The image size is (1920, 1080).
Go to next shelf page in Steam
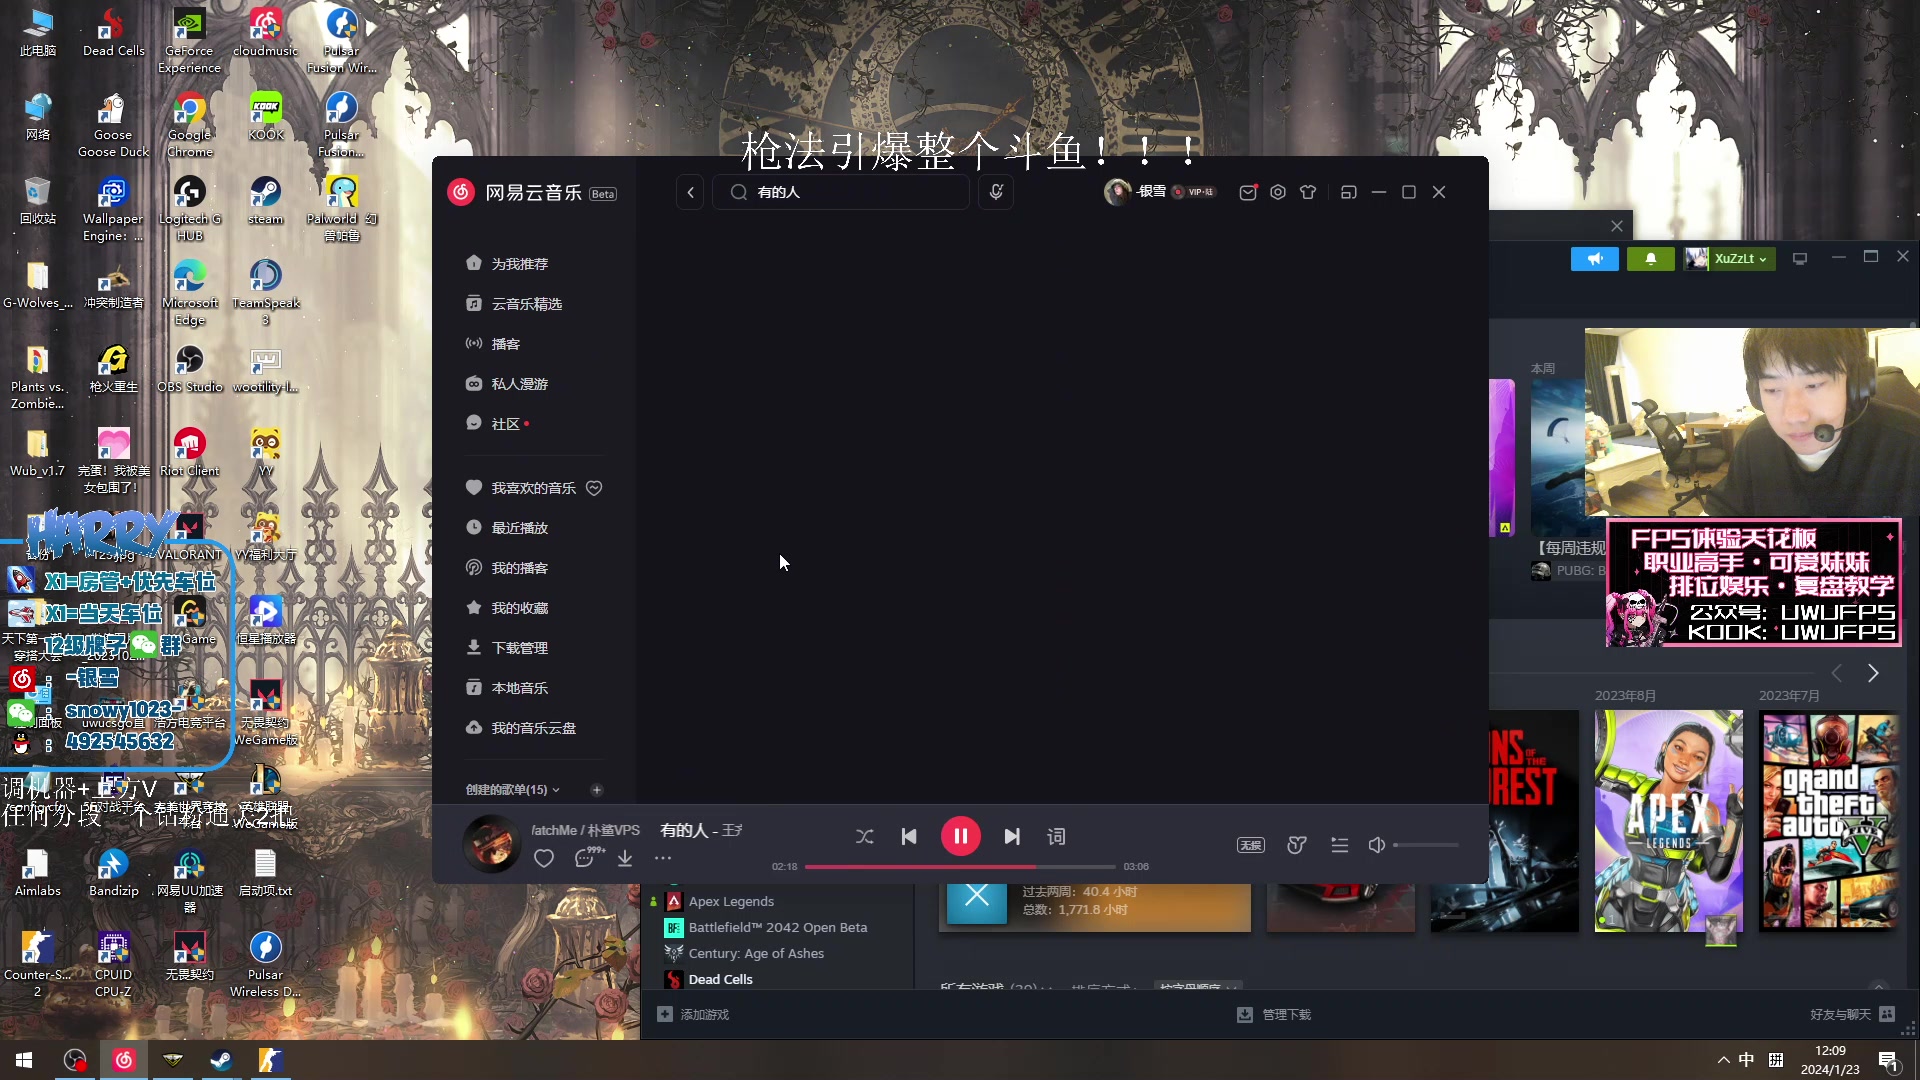(1873, 673)
